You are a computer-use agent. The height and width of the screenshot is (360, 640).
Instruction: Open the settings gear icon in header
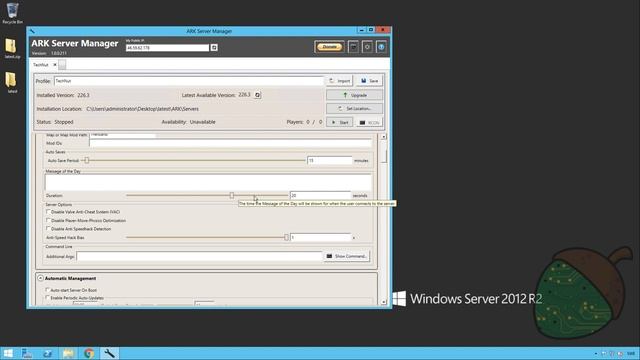coord(367,47)
